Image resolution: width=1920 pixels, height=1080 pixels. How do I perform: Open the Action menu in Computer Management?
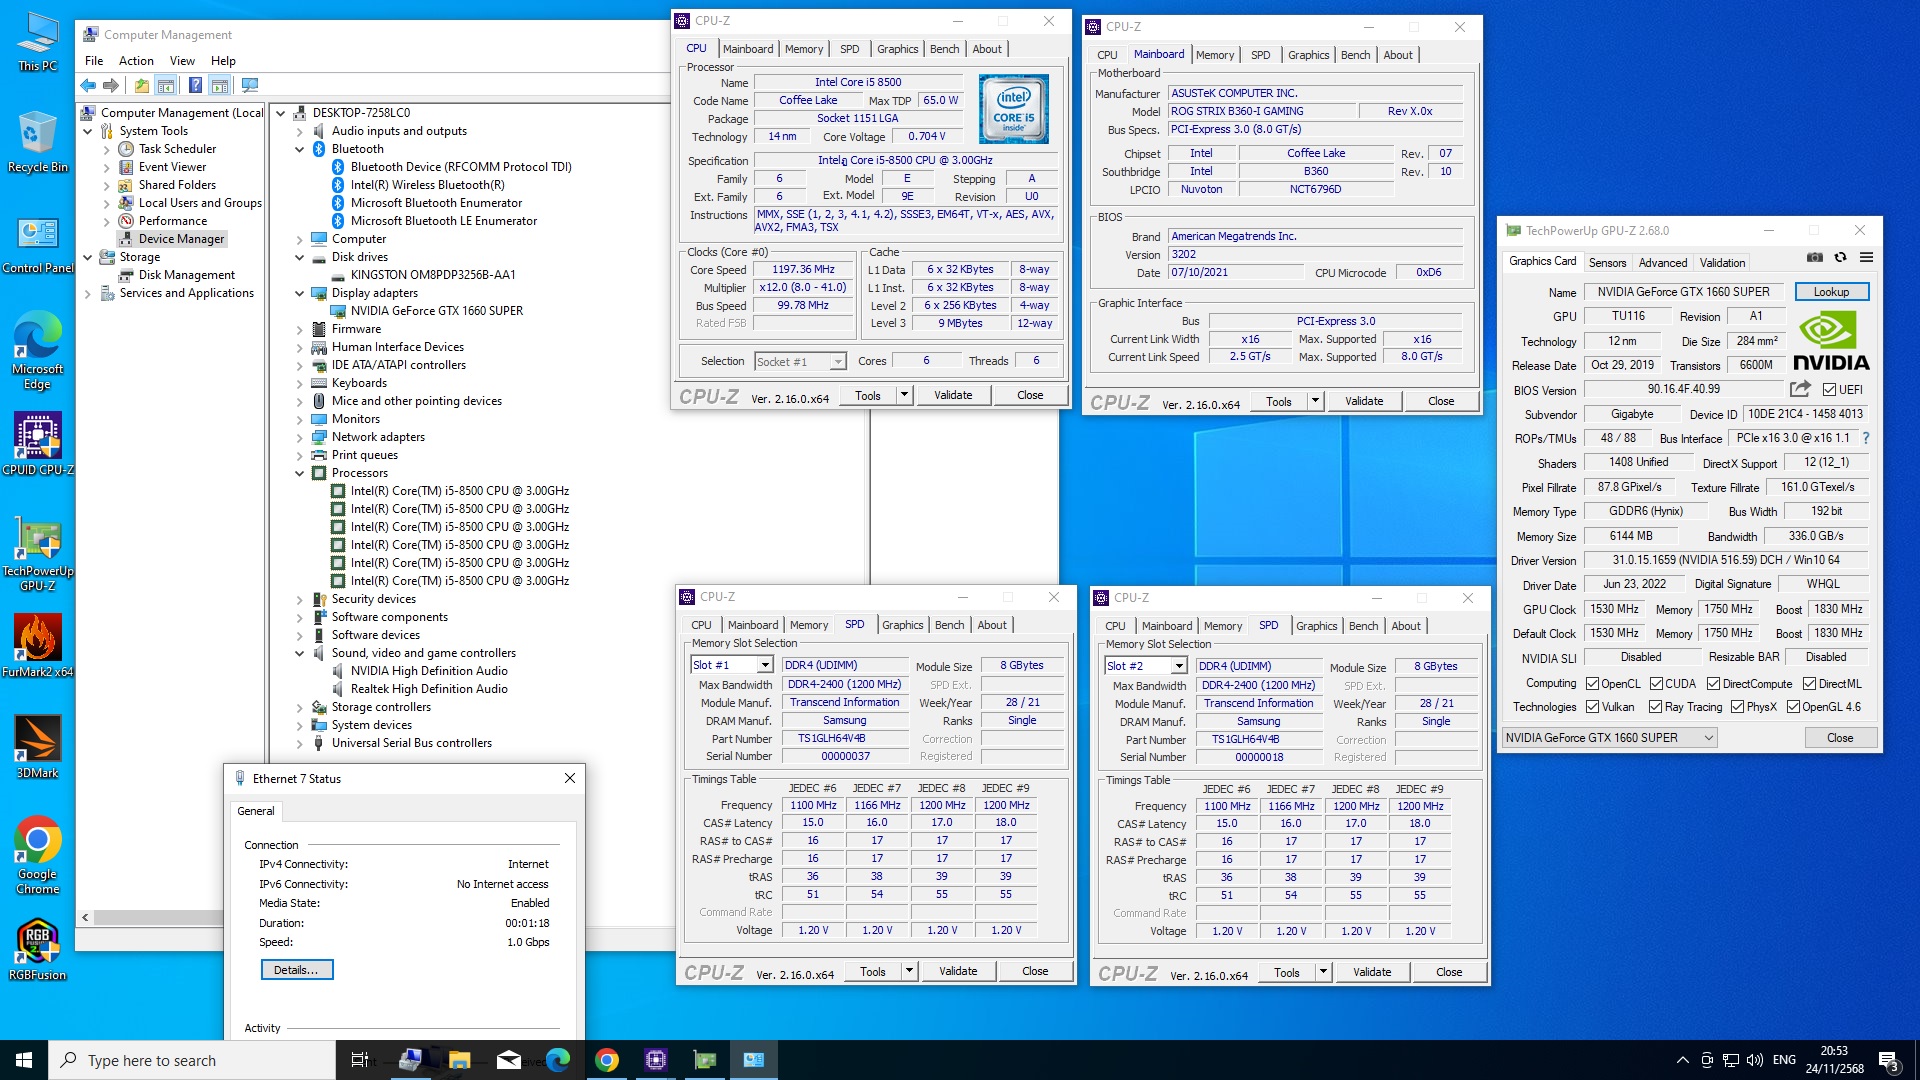click(136, 61)
